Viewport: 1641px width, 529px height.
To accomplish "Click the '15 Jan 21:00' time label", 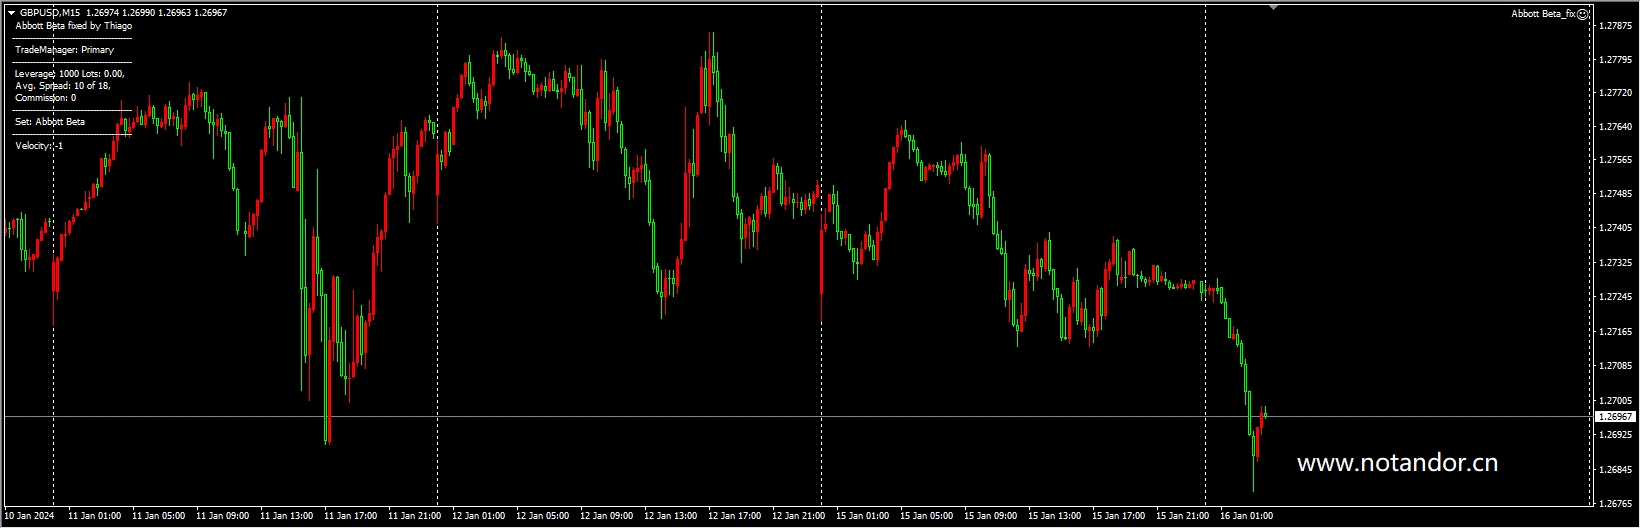I will (1183, 516).
